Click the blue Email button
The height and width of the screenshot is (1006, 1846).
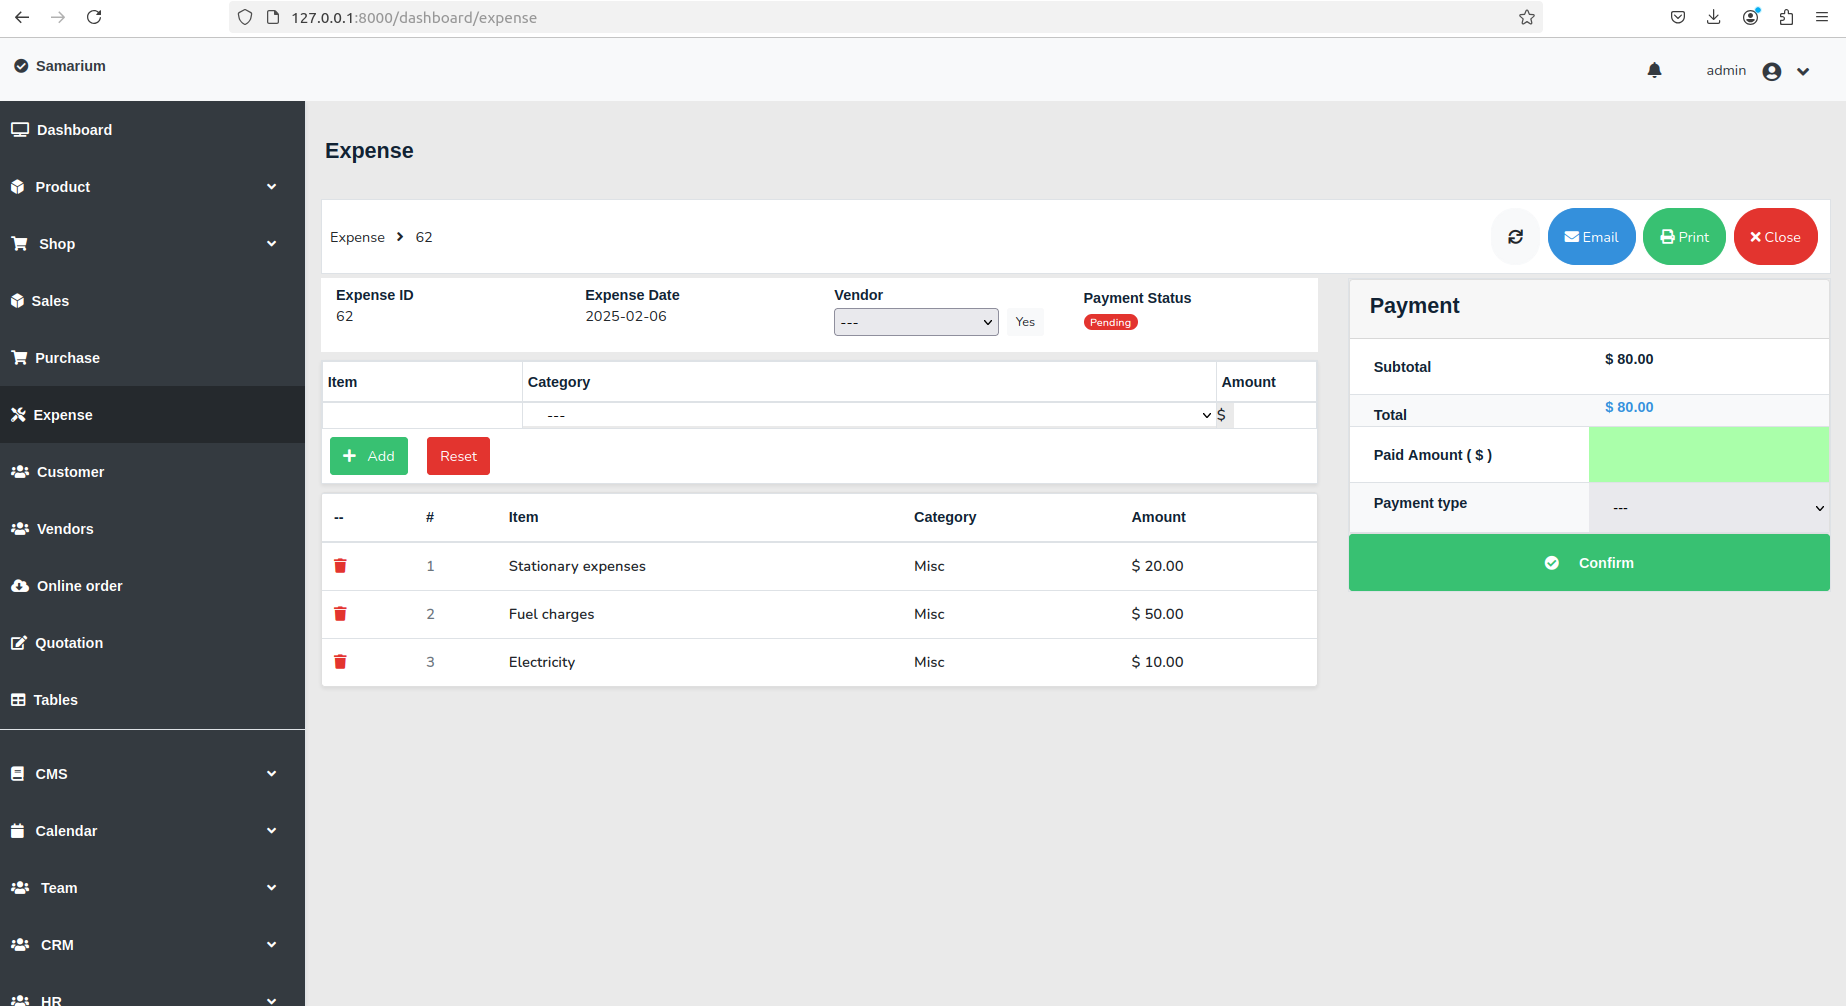(1591, 237)
